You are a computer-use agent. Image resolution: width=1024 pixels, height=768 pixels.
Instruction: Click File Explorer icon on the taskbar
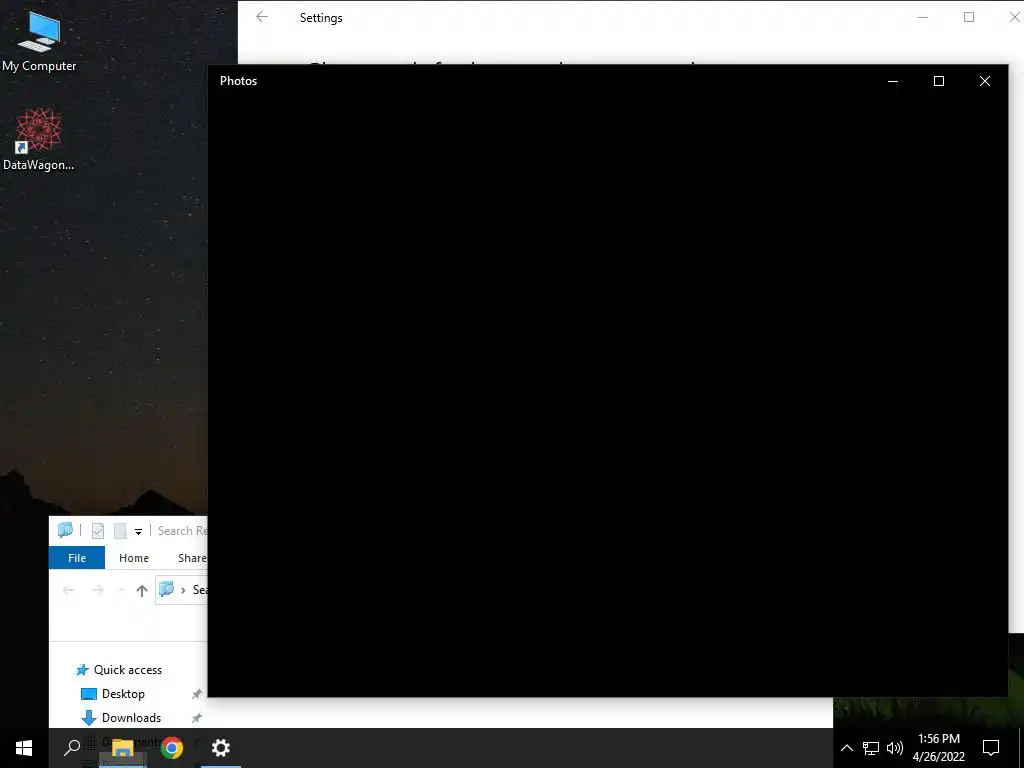[x=122, y=748]
